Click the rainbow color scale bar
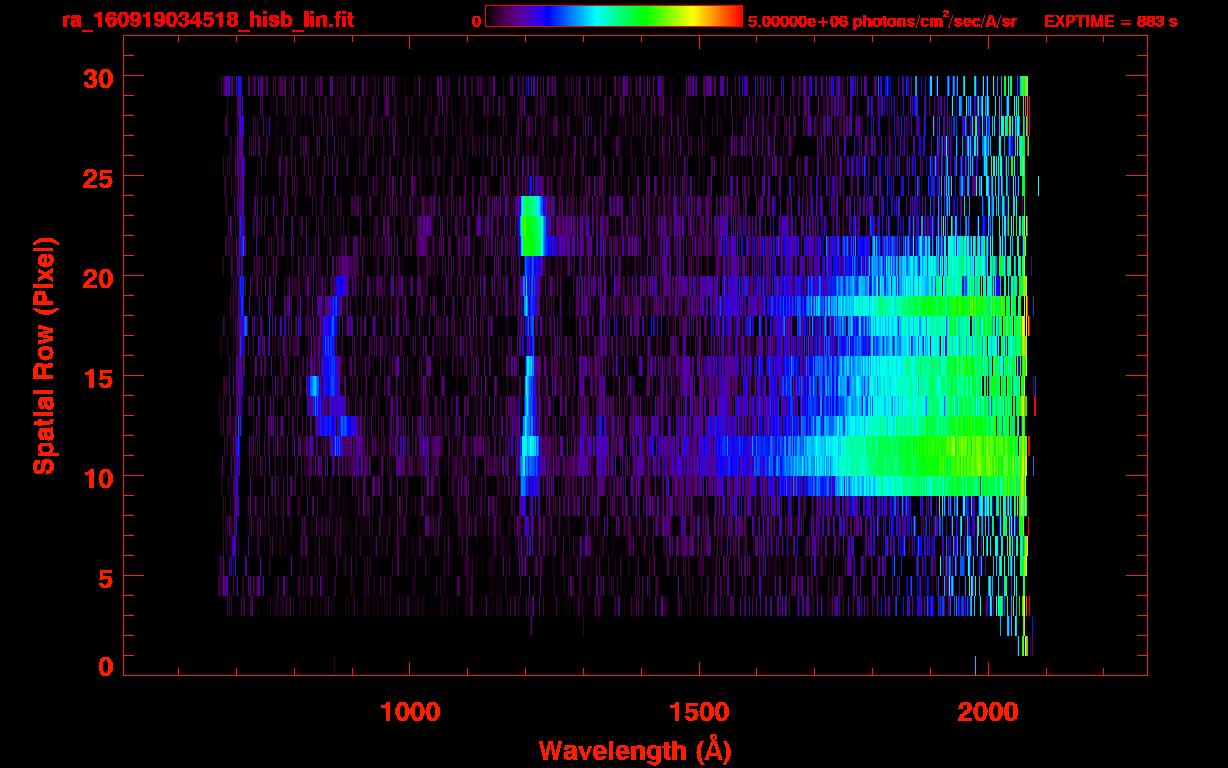The width and height of the screenshot is (1228, 768). 614,16
